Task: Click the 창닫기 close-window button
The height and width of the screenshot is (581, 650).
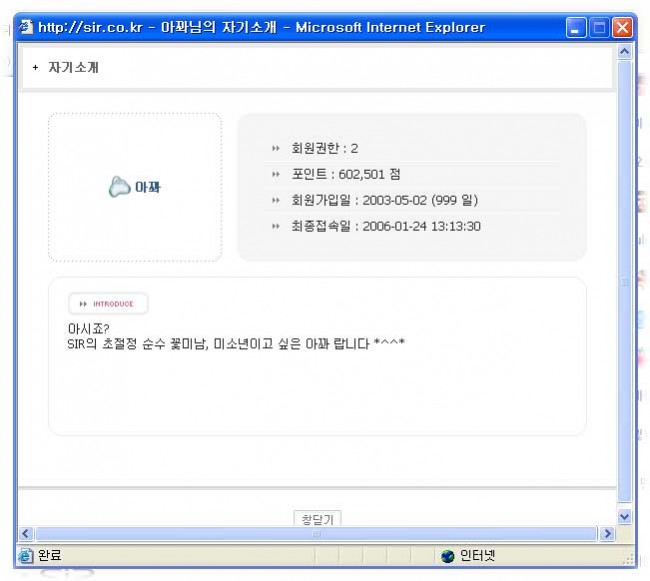Action: click(317, 518)
